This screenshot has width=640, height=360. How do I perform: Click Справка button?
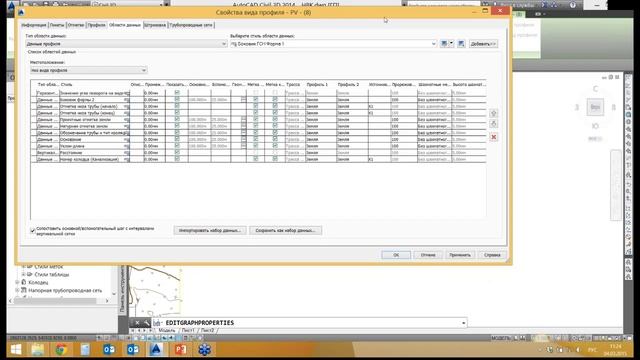pyautogui.click(x=492, y=255)
